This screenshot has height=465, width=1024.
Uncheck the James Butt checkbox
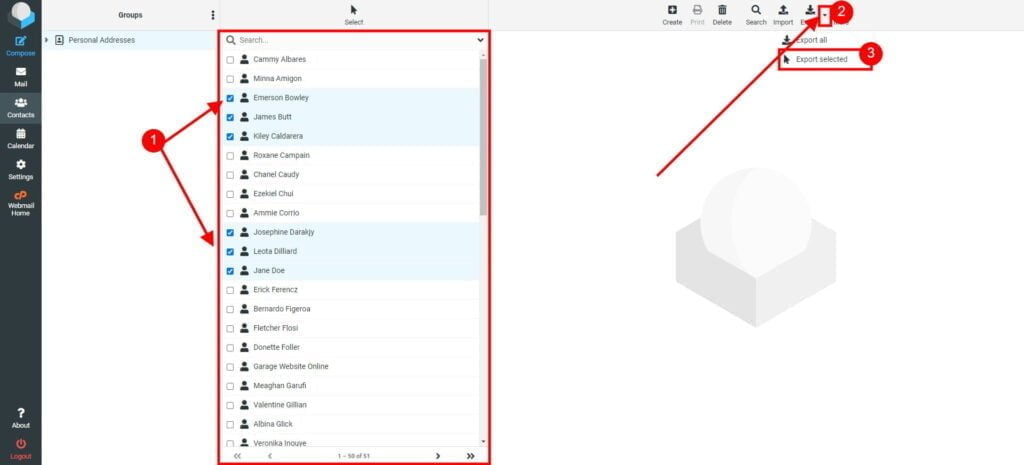pyautogui.click(x=230, y=118)
